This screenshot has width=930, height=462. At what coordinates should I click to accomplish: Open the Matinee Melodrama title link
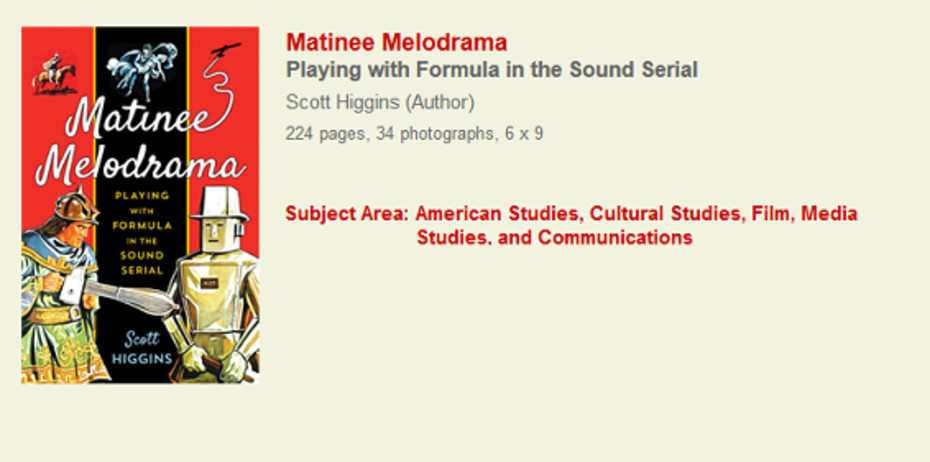[396, 42]
